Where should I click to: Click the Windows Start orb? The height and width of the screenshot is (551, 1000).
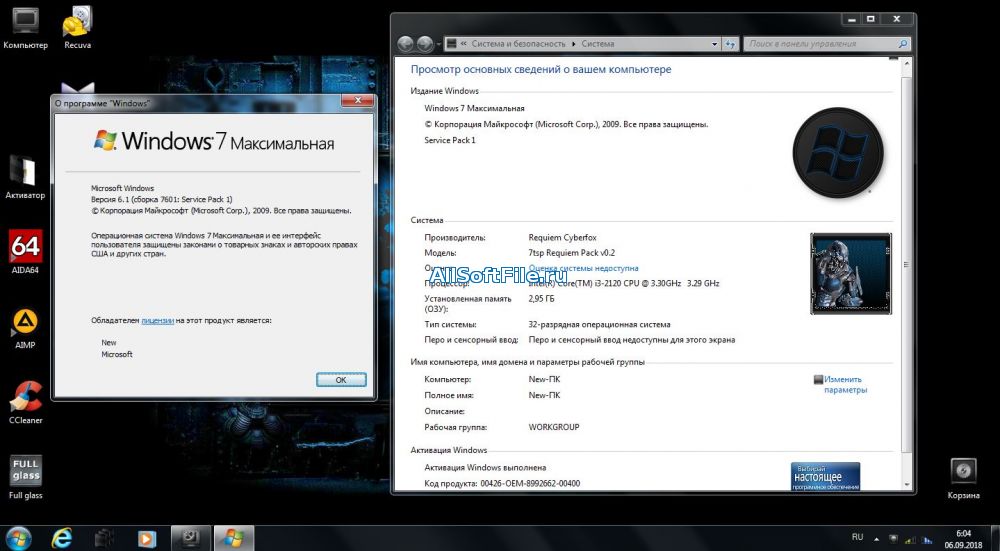18,538
